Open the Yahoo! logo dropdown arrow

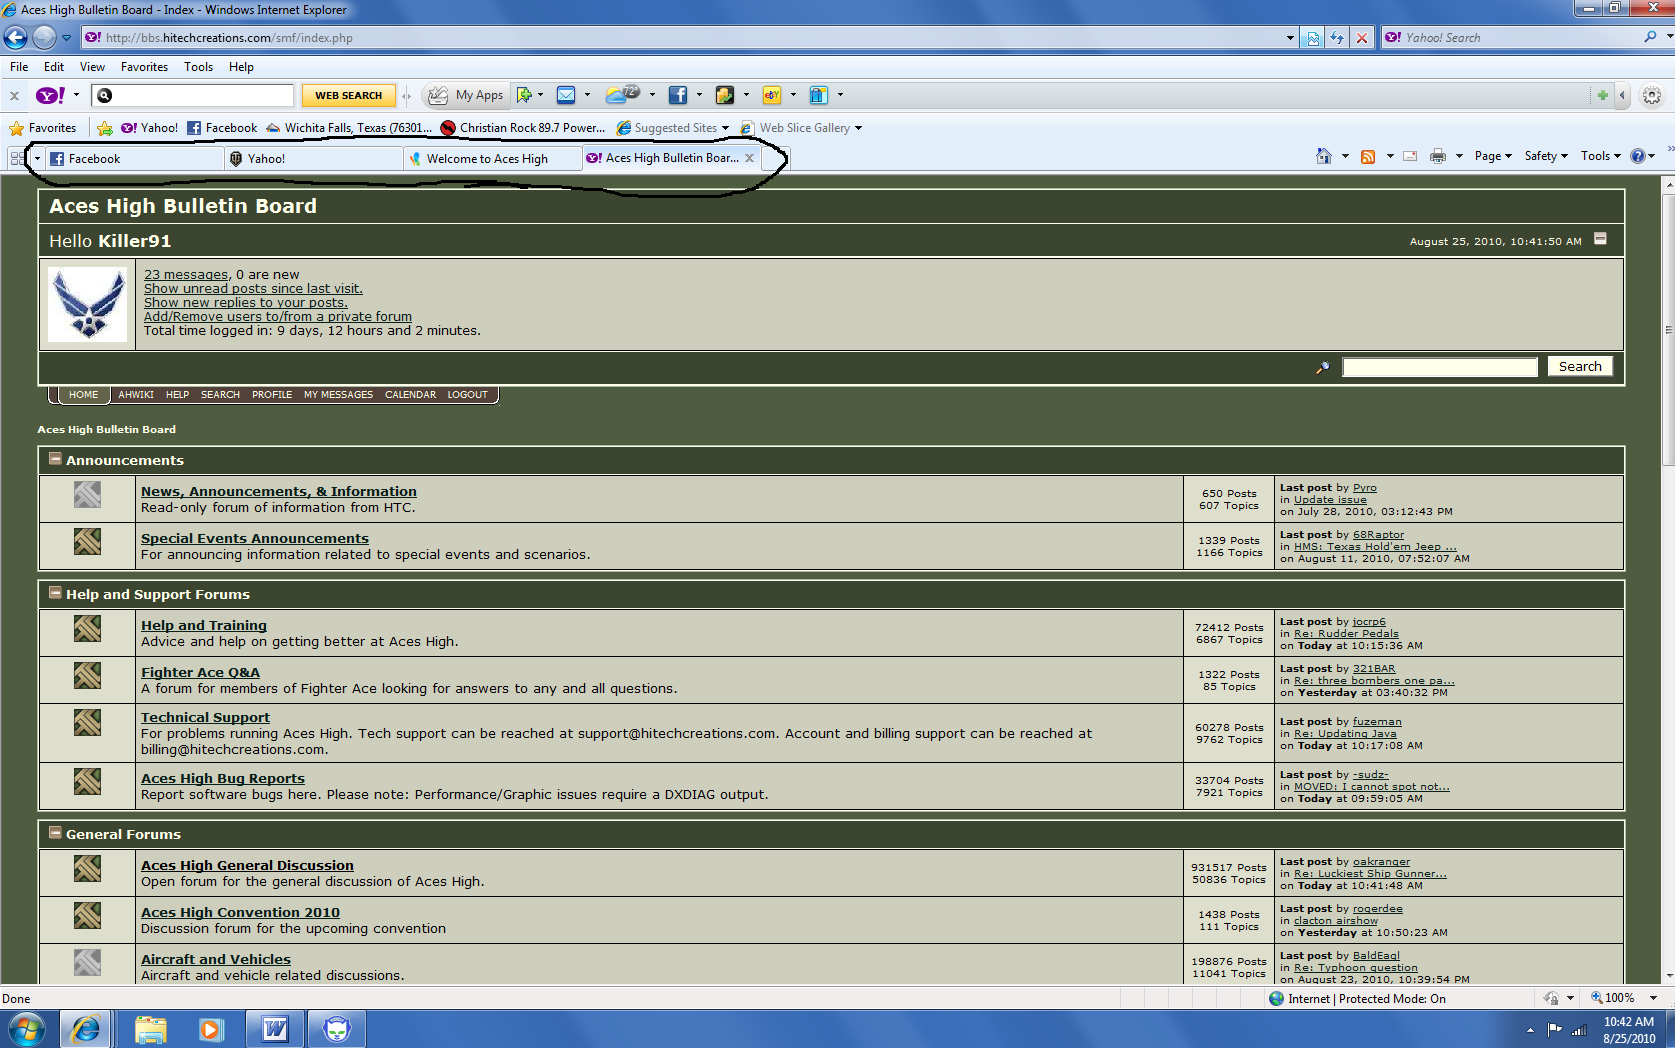[x=76, y=95]
